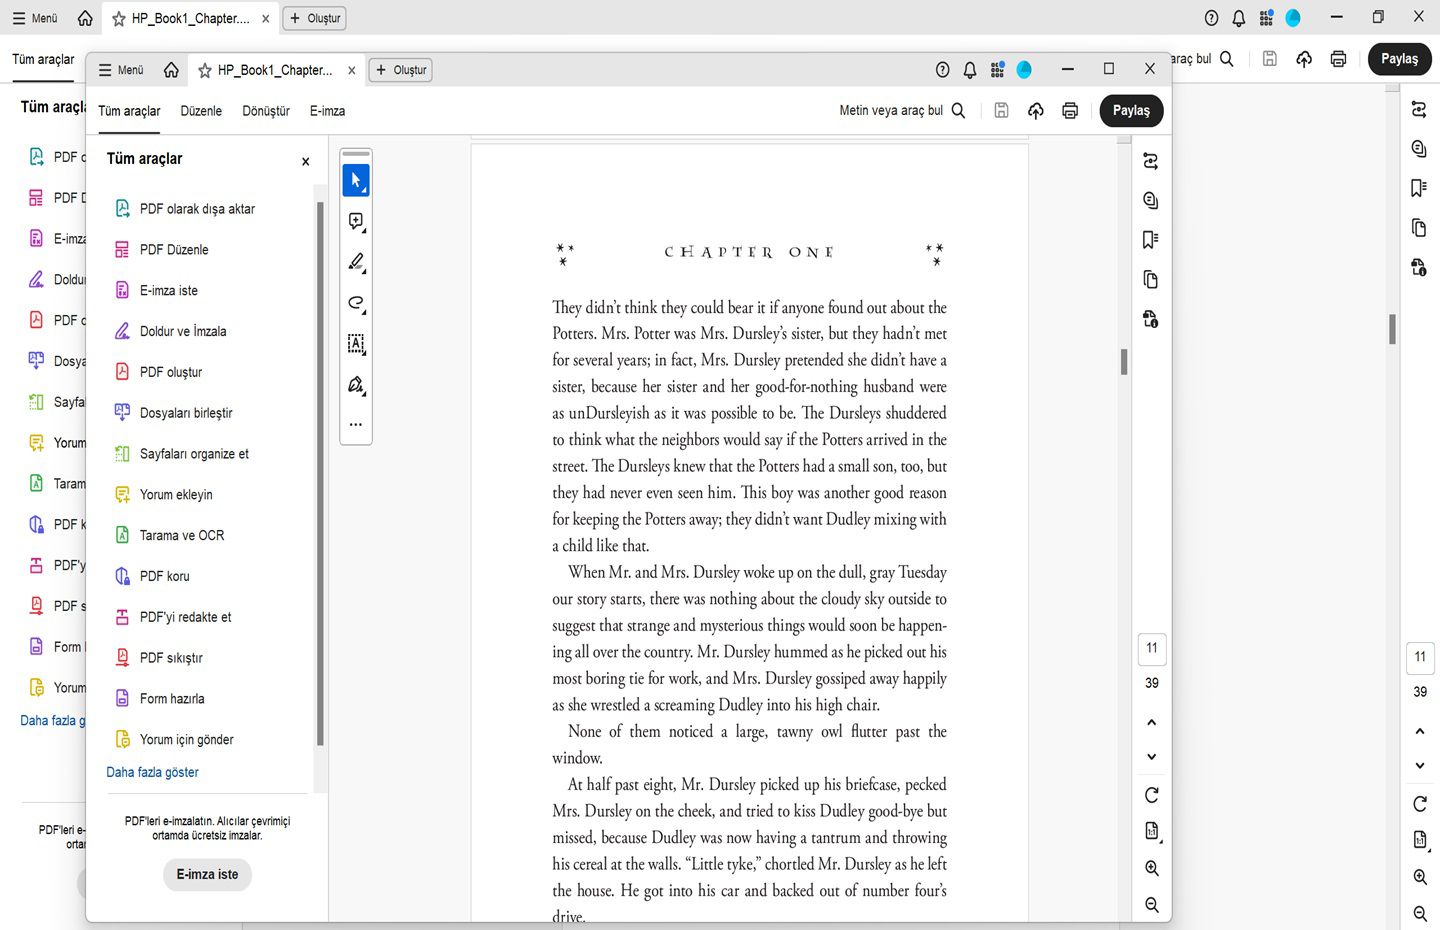Pick the Add comment tool in quick toolbar

pyautogui.click(x=356, y=221)
